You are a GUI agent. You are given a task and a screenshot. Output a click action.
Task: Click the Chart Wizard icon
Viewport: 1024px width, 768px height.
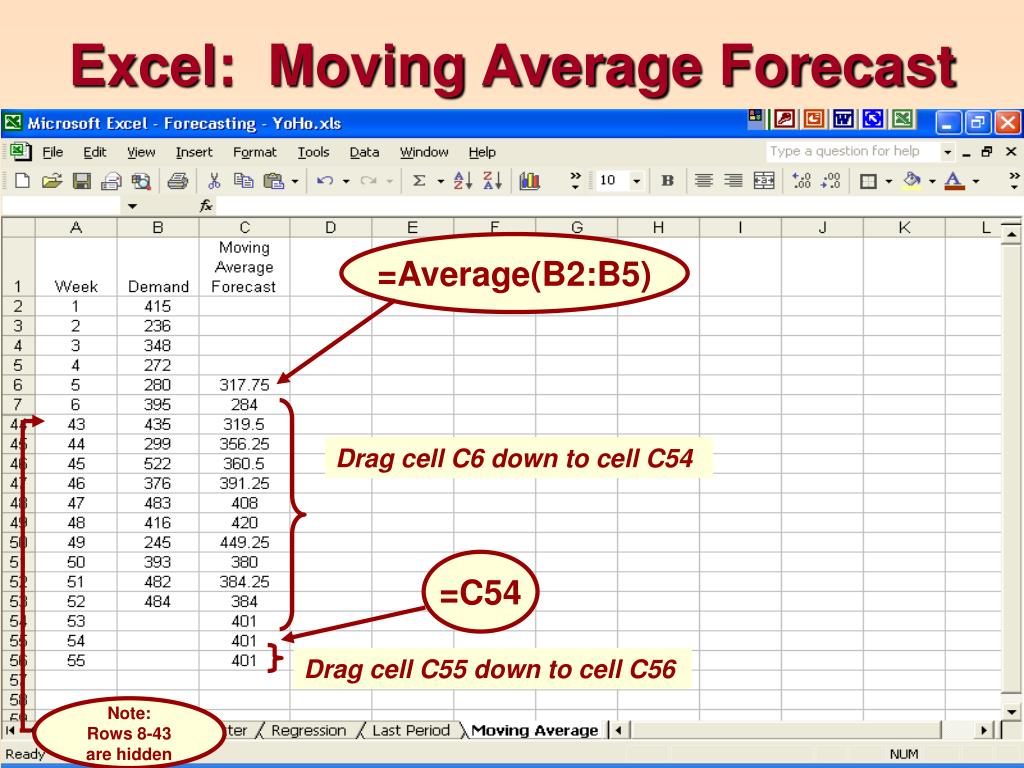[530, 181]
